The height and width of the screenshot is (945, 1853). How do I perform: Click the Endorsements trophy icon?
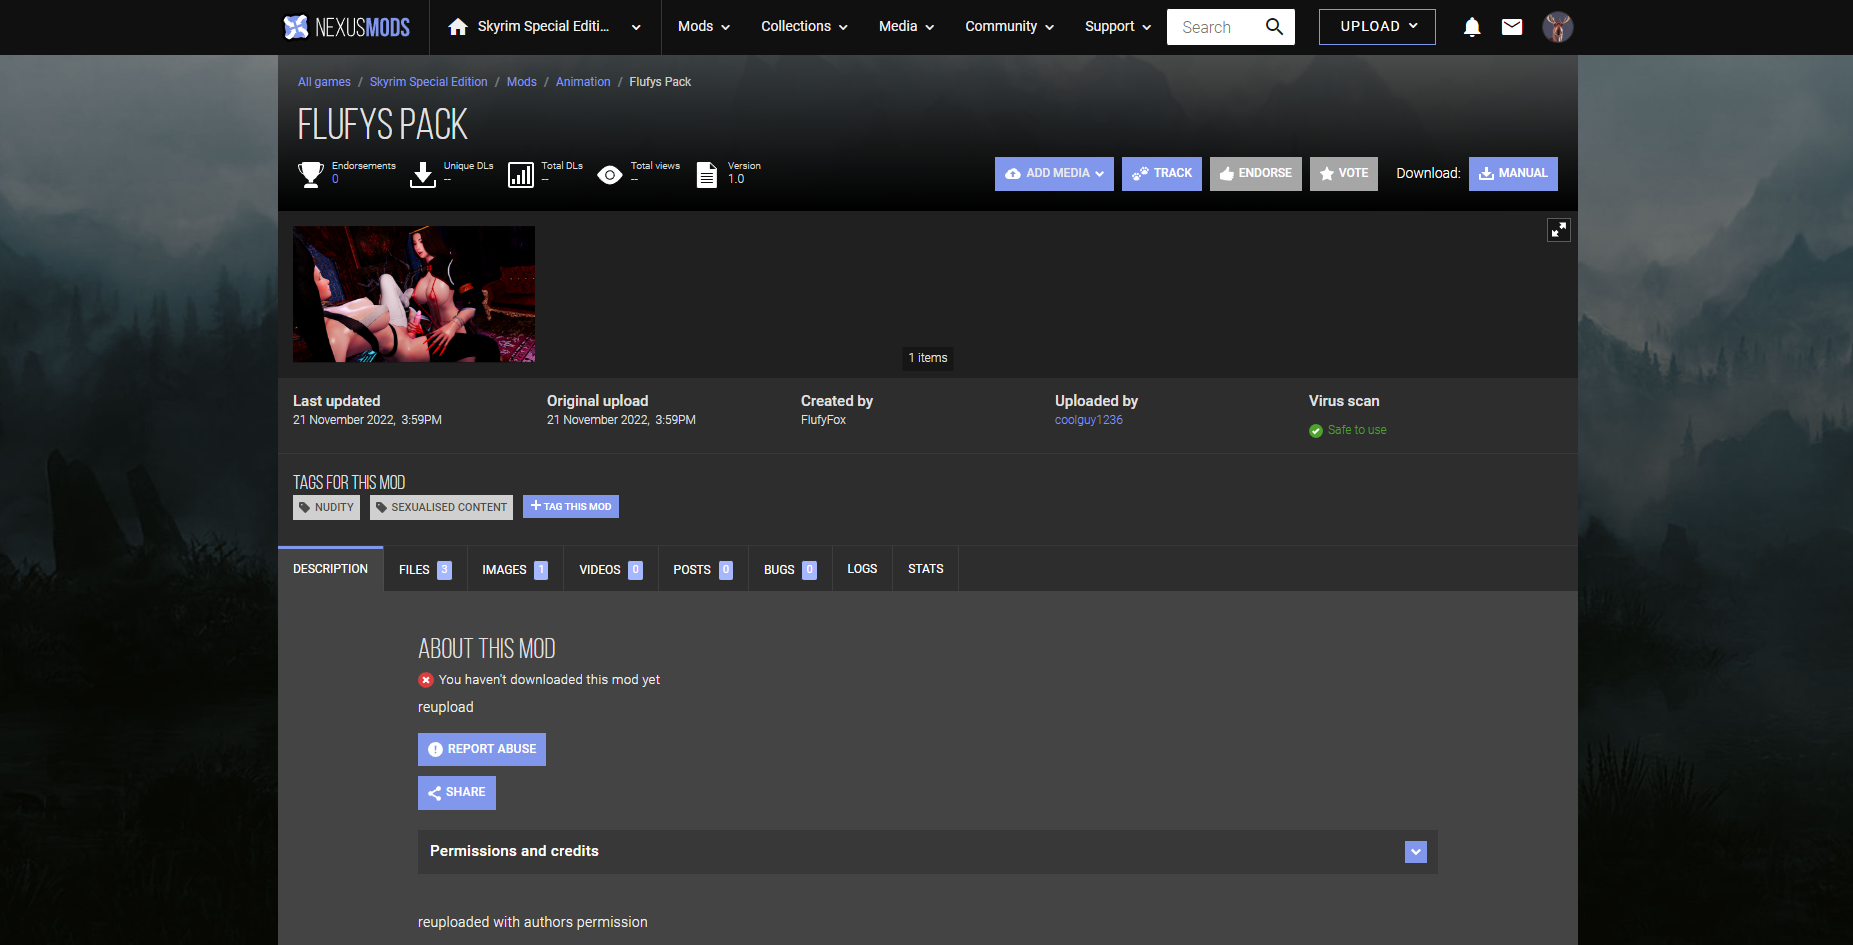(311, 175)
